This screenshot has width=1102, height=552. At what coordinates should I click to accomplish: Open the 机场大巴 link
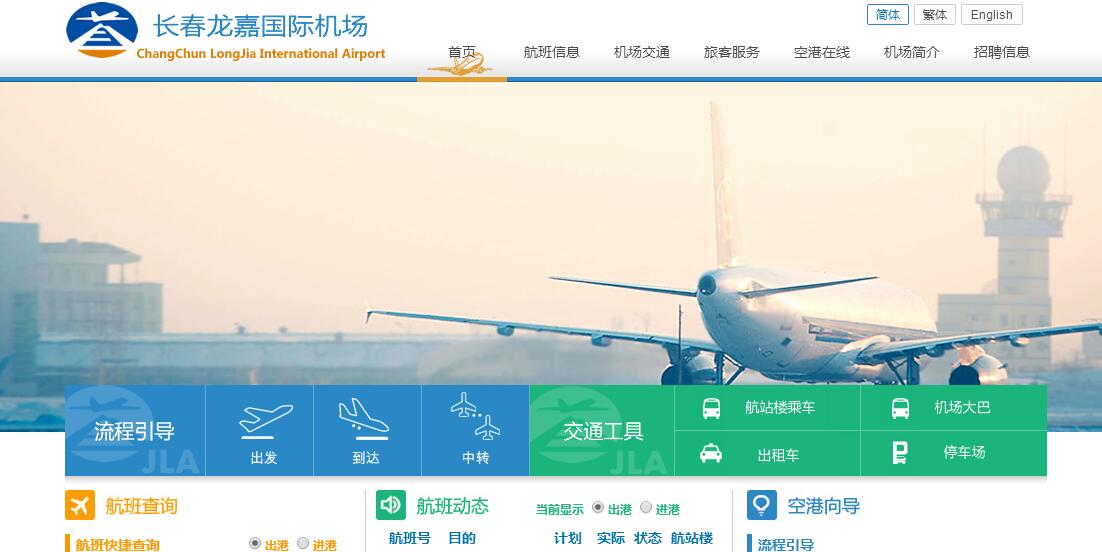point(962,407)
